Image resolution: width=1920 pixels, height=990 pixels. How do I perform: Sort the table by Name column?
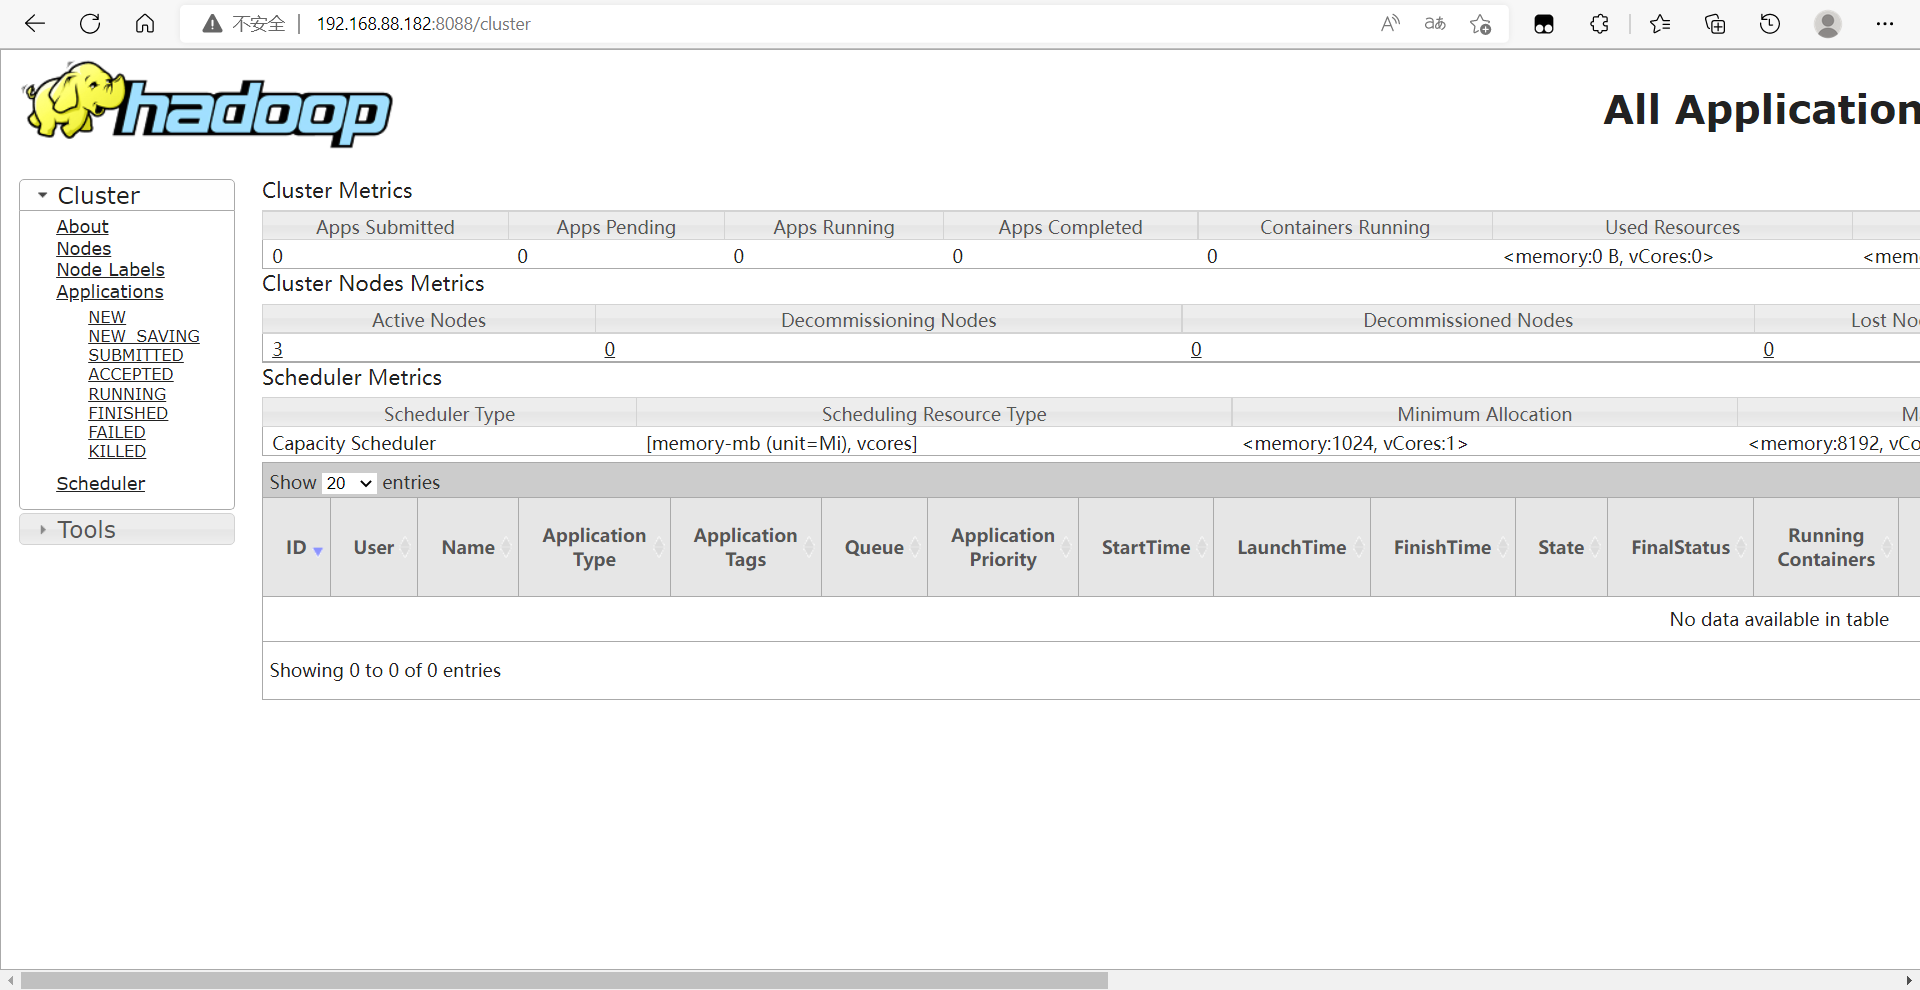(468, 547)
